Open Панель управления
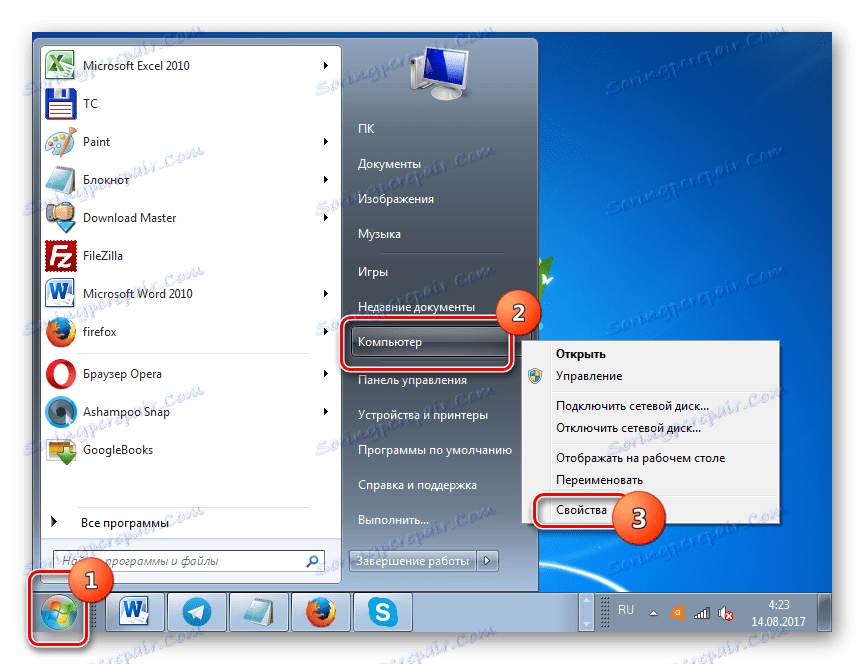Viewport: 864px width, 664px height. tap(412, 380)
